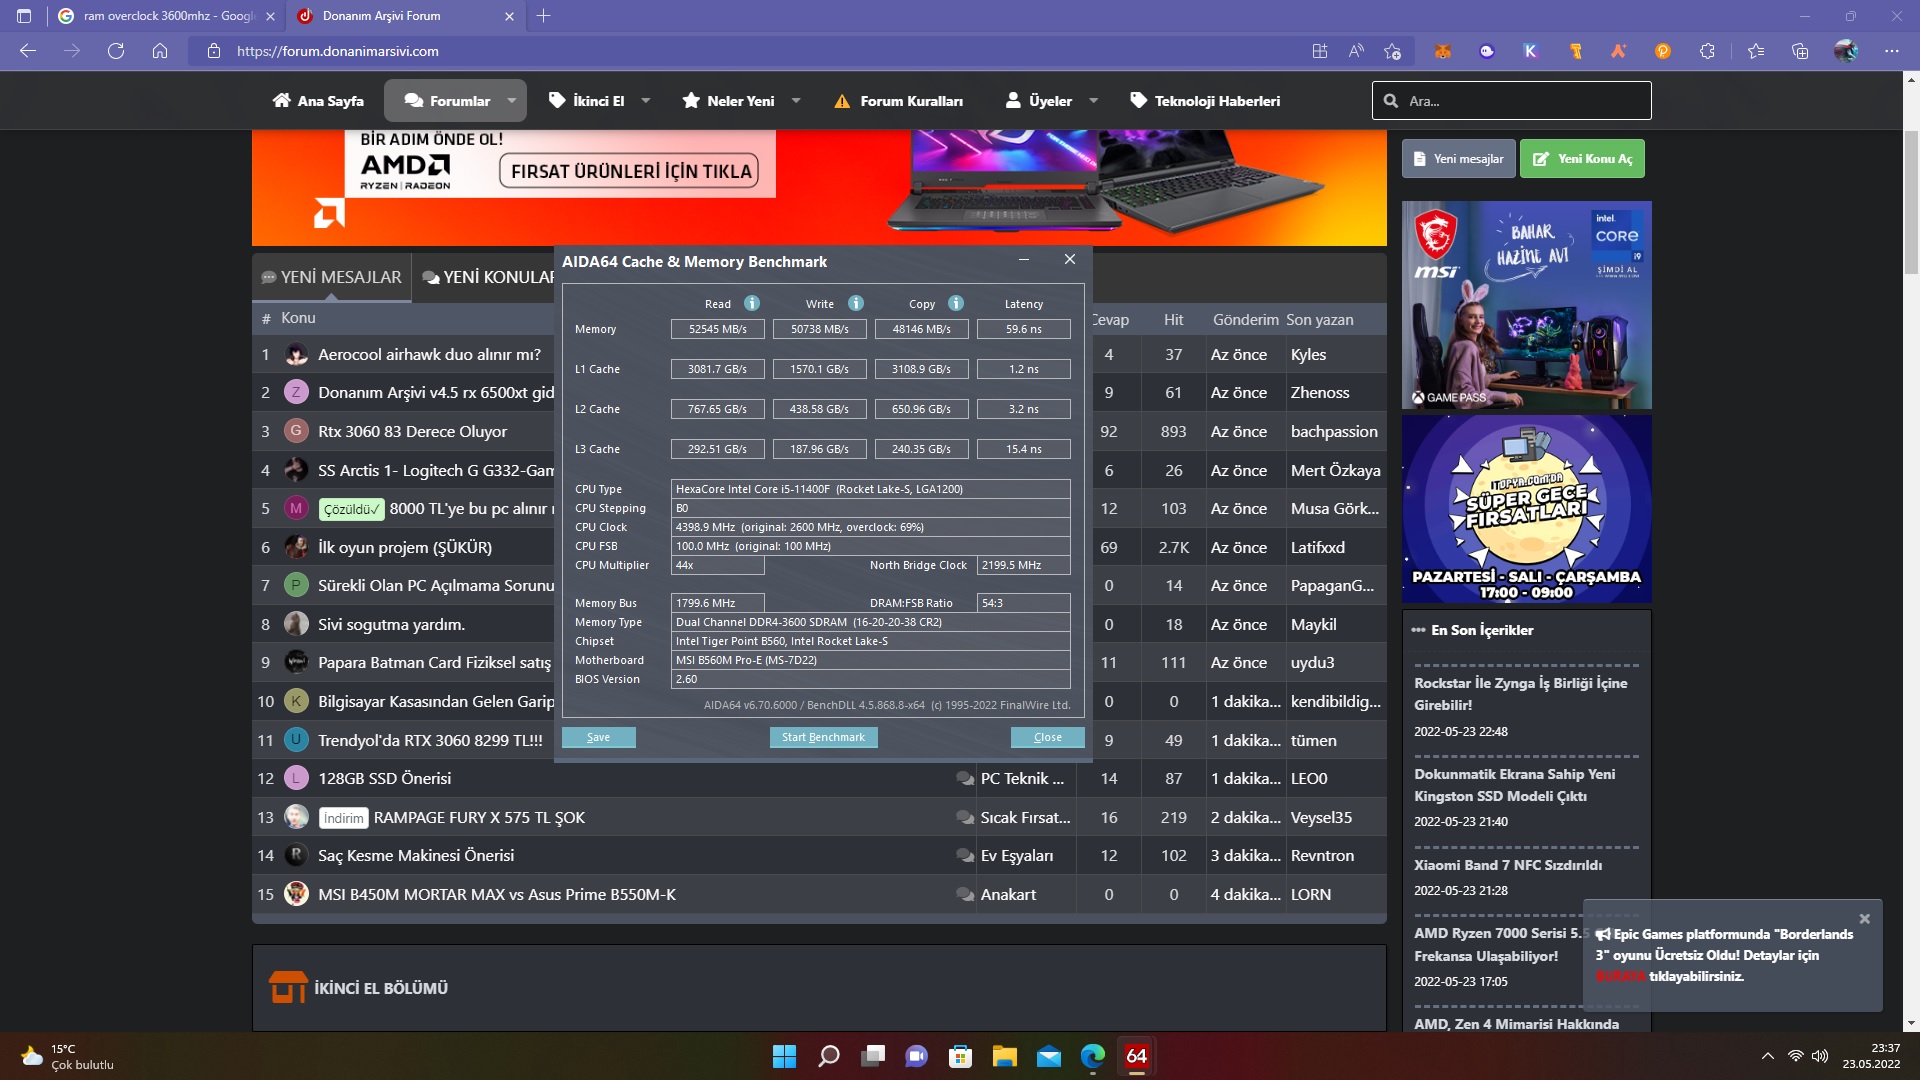Dismiss the Epic Games notification popup
The image size is (1920, 1080).
pyautogui.click(x=1864, y=918)
